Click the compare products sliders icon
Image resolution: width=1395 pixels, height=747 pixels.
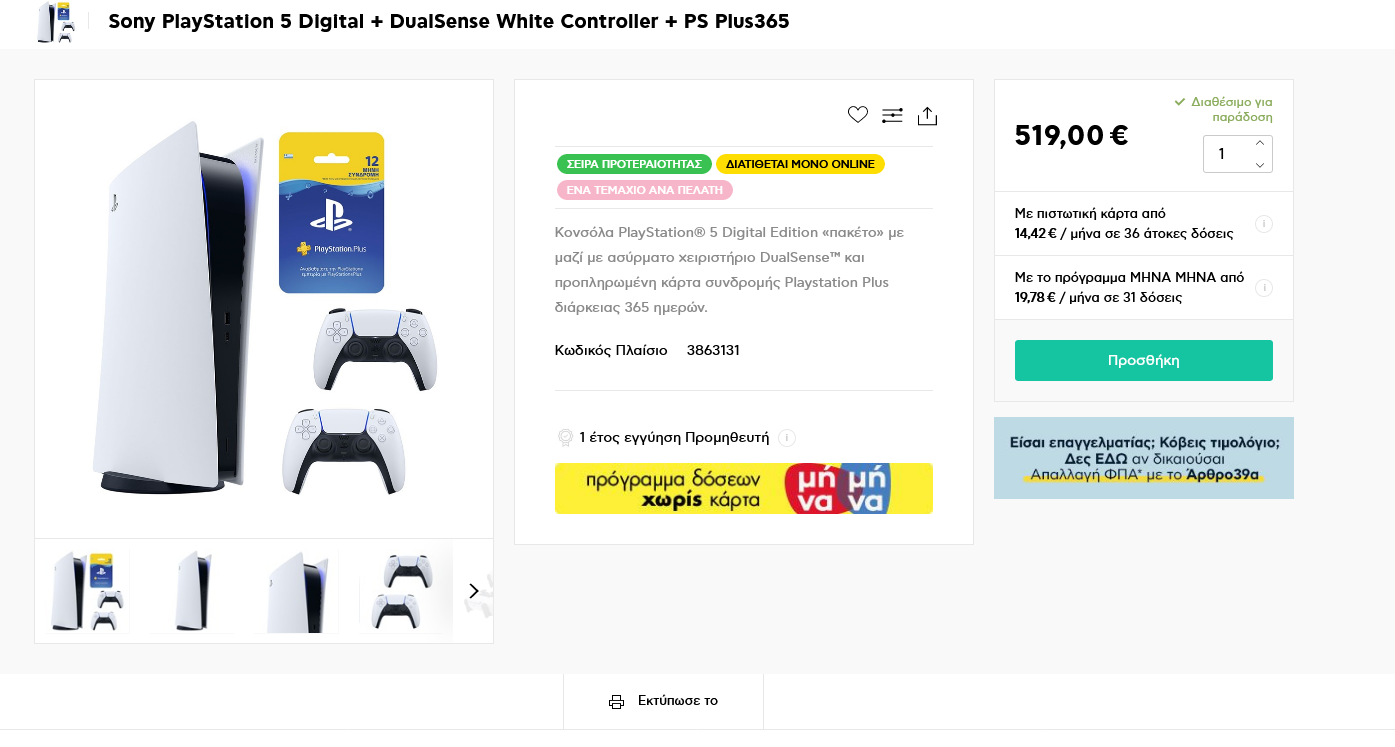coord(892,116)
